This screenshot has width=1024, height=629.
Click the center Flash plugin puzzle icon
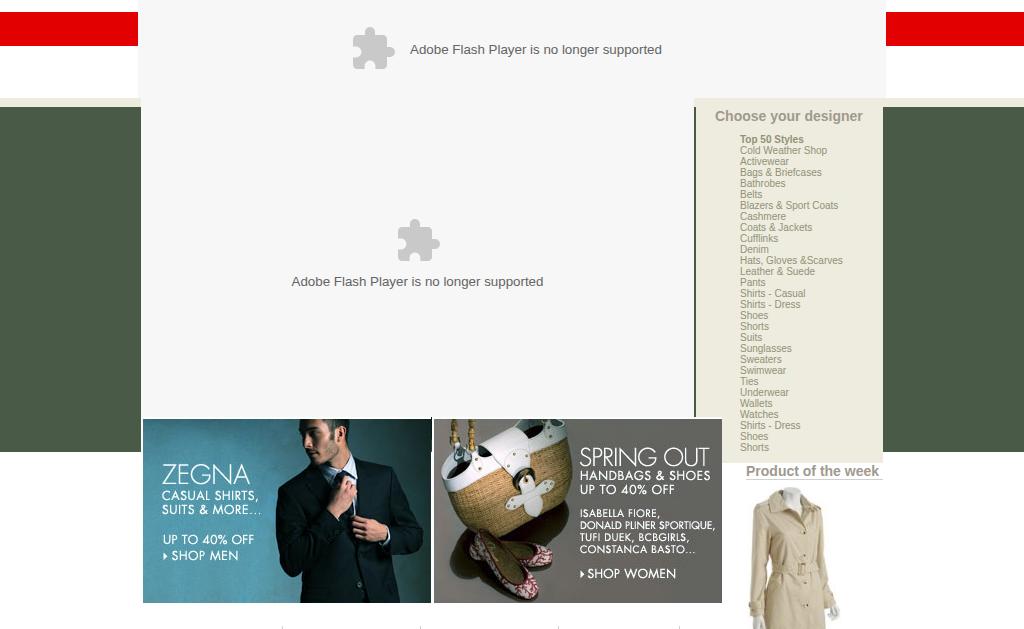tap(419, 240)
